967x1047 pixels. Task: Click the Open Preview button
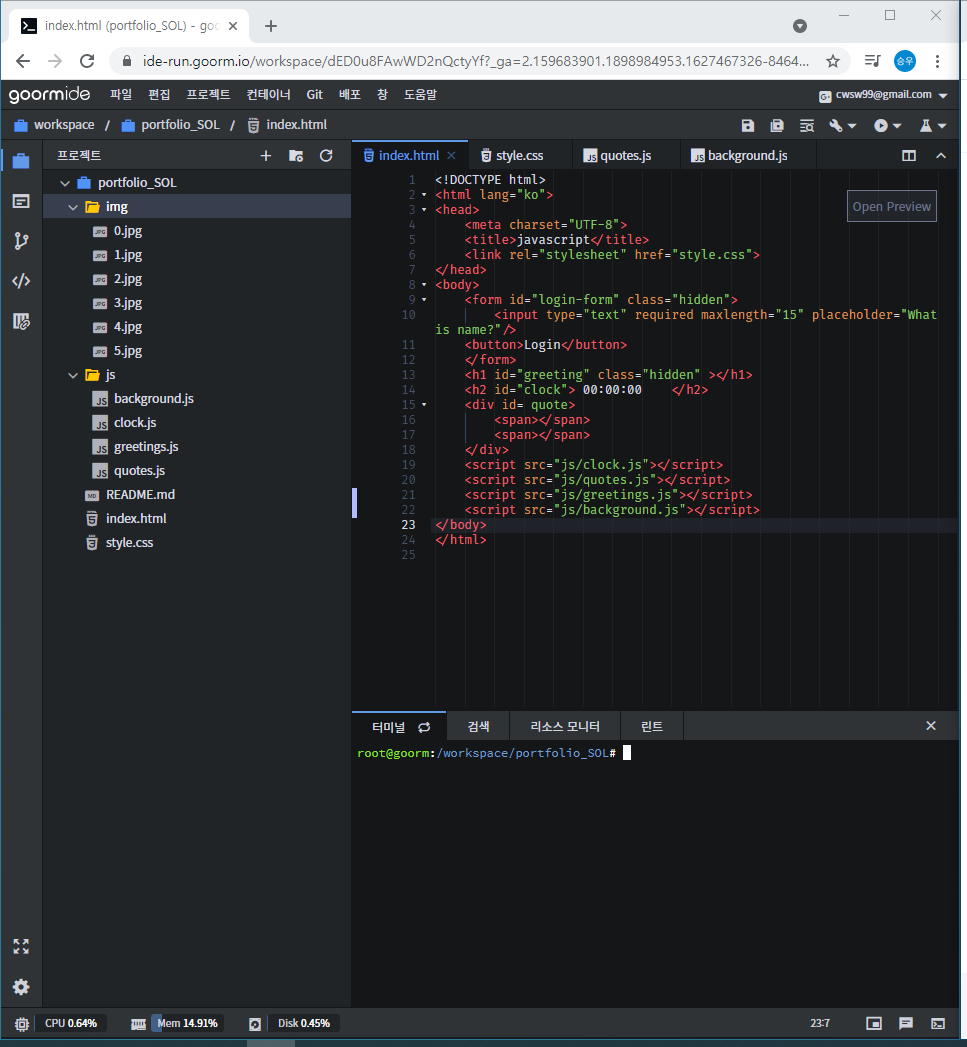coord(892,206)
